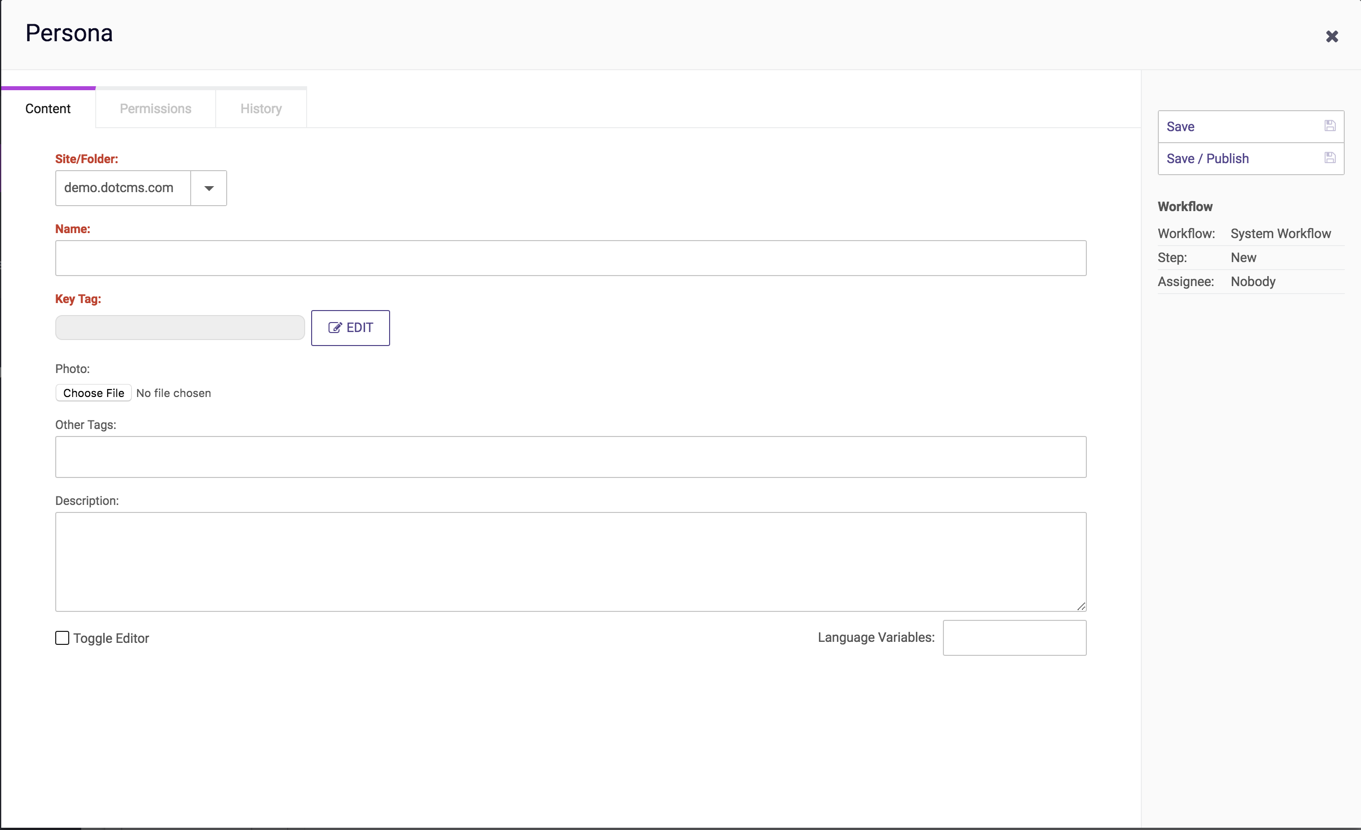
Task: Click the greyed-out Key Tag field
Action: tap(180, 328)
